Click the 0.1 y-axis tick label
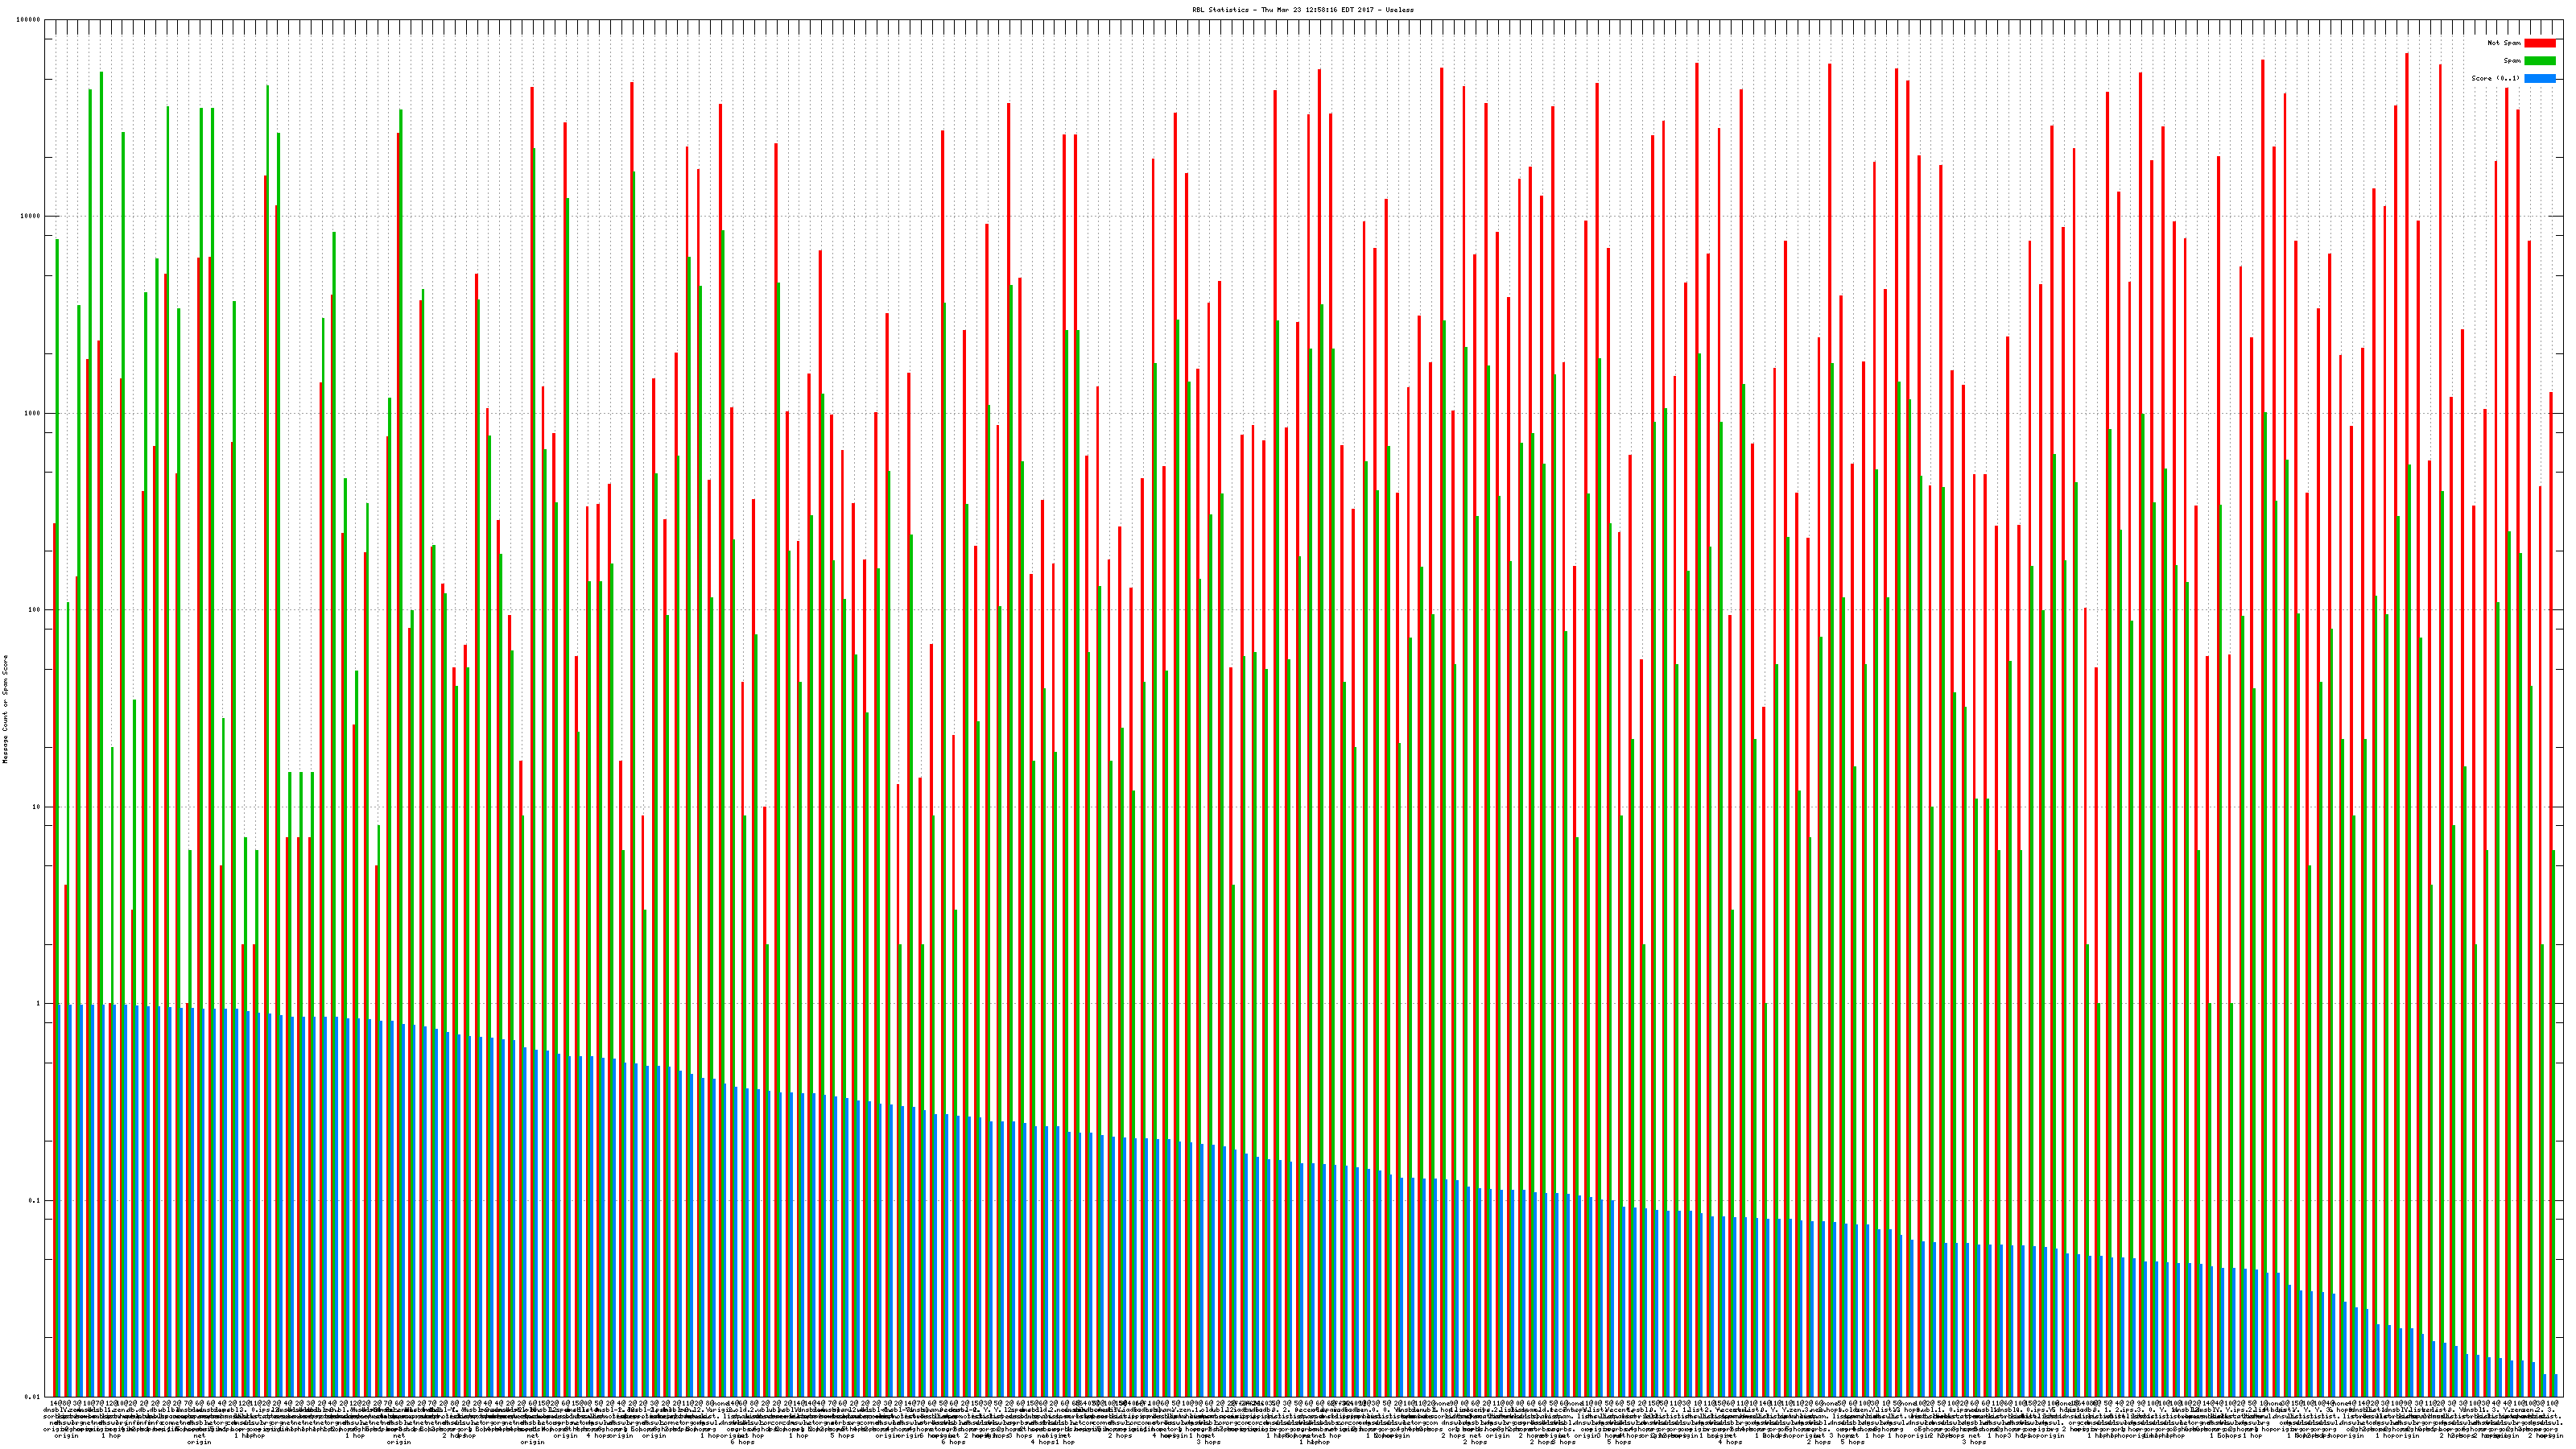 (35, 1201)
